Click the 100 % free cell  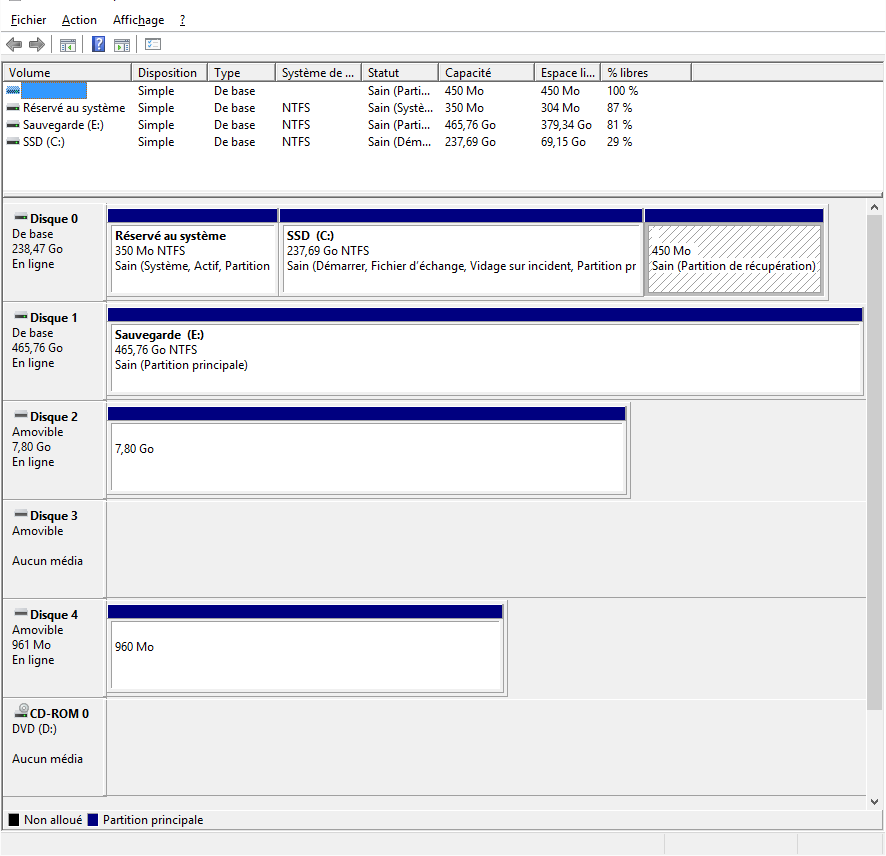click(622, 91)
